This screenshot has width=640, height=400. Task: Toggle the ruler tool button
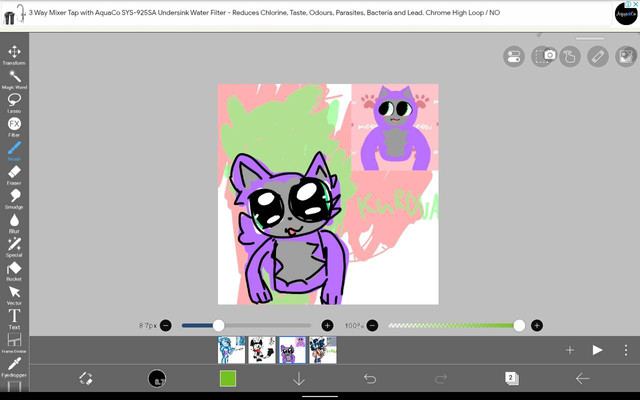pyautogui.click(x=597, y=57)
